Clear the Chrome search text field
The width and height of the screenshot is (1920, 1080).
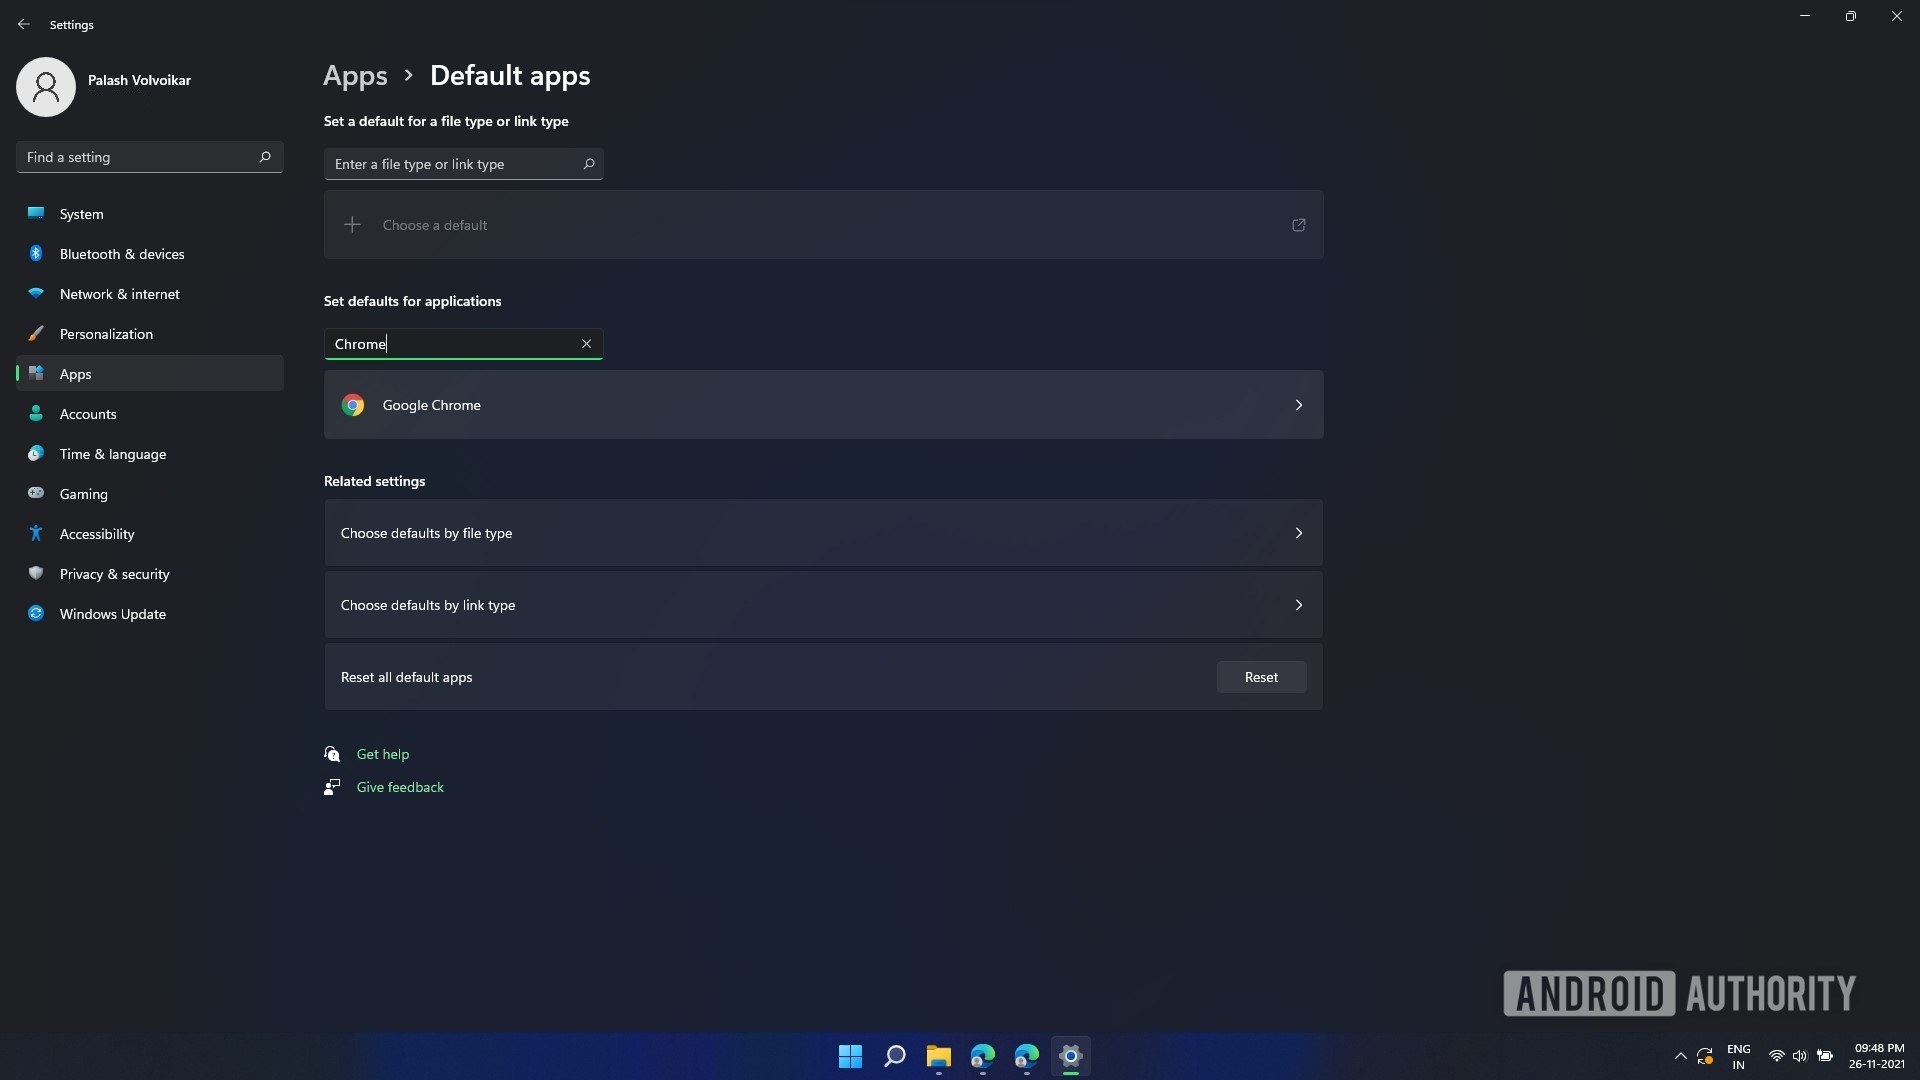585,343
